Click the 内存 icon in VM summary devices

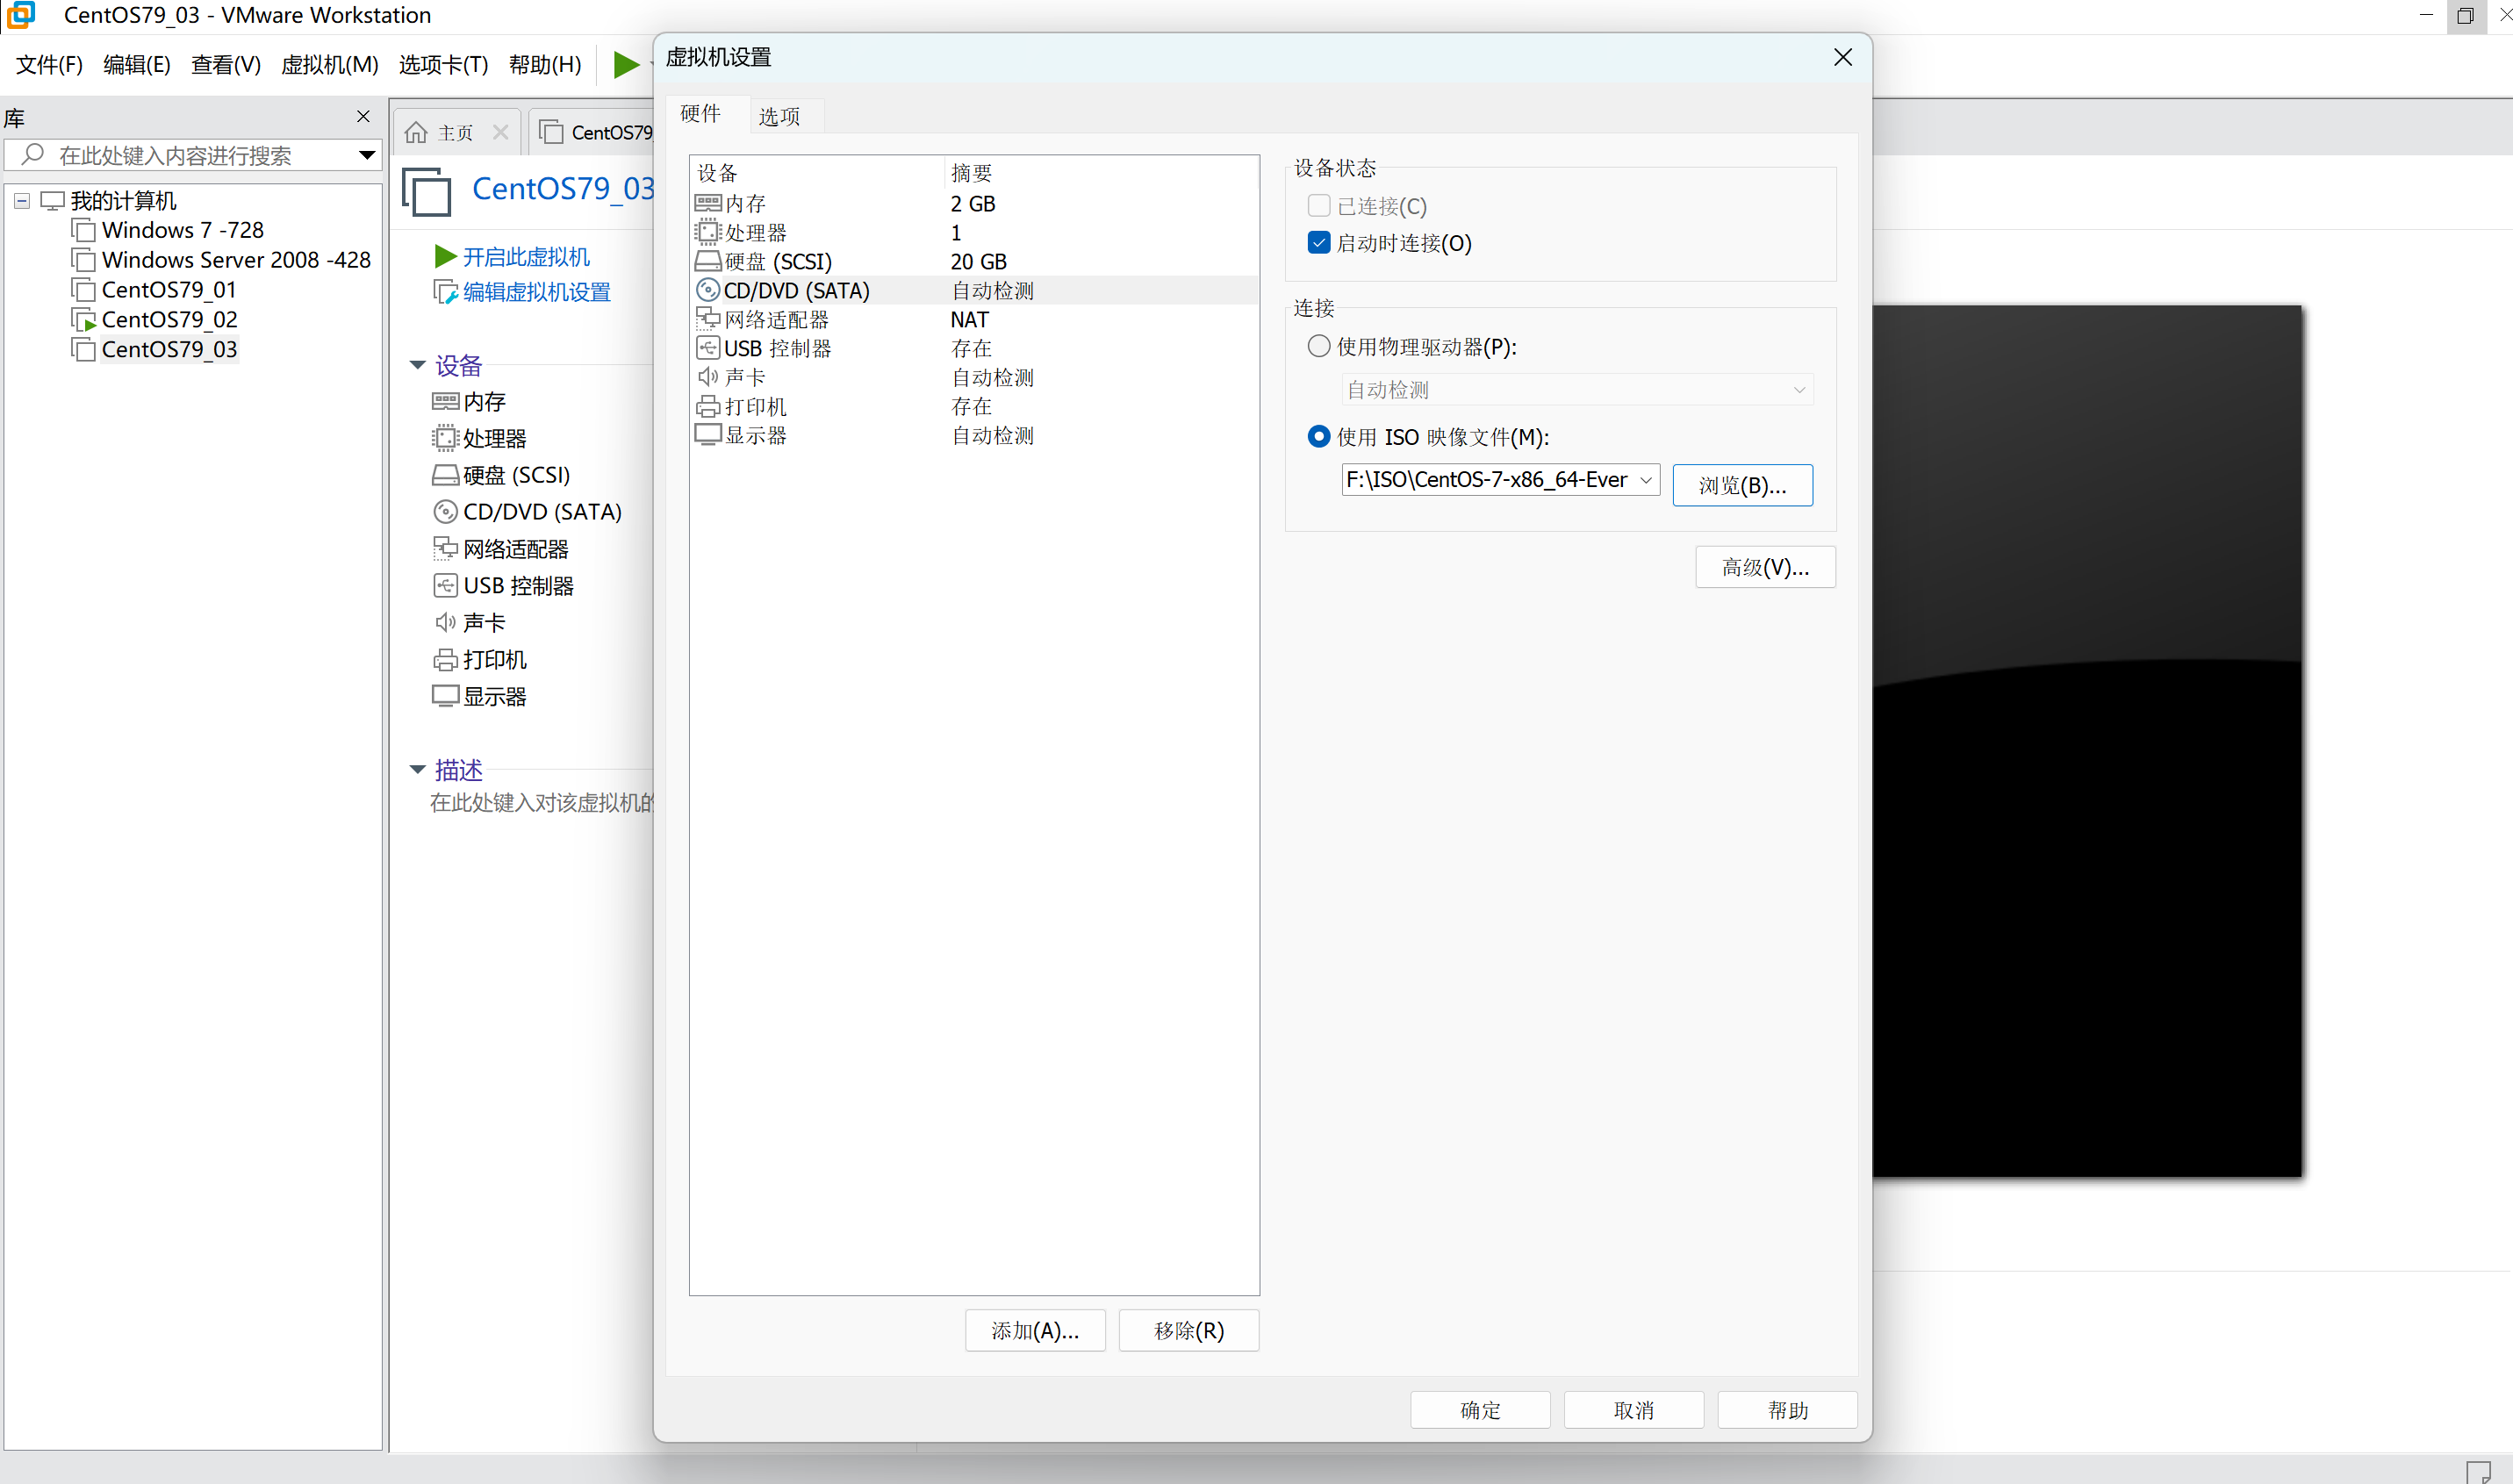pyautogui.click(x=445, y=401)
